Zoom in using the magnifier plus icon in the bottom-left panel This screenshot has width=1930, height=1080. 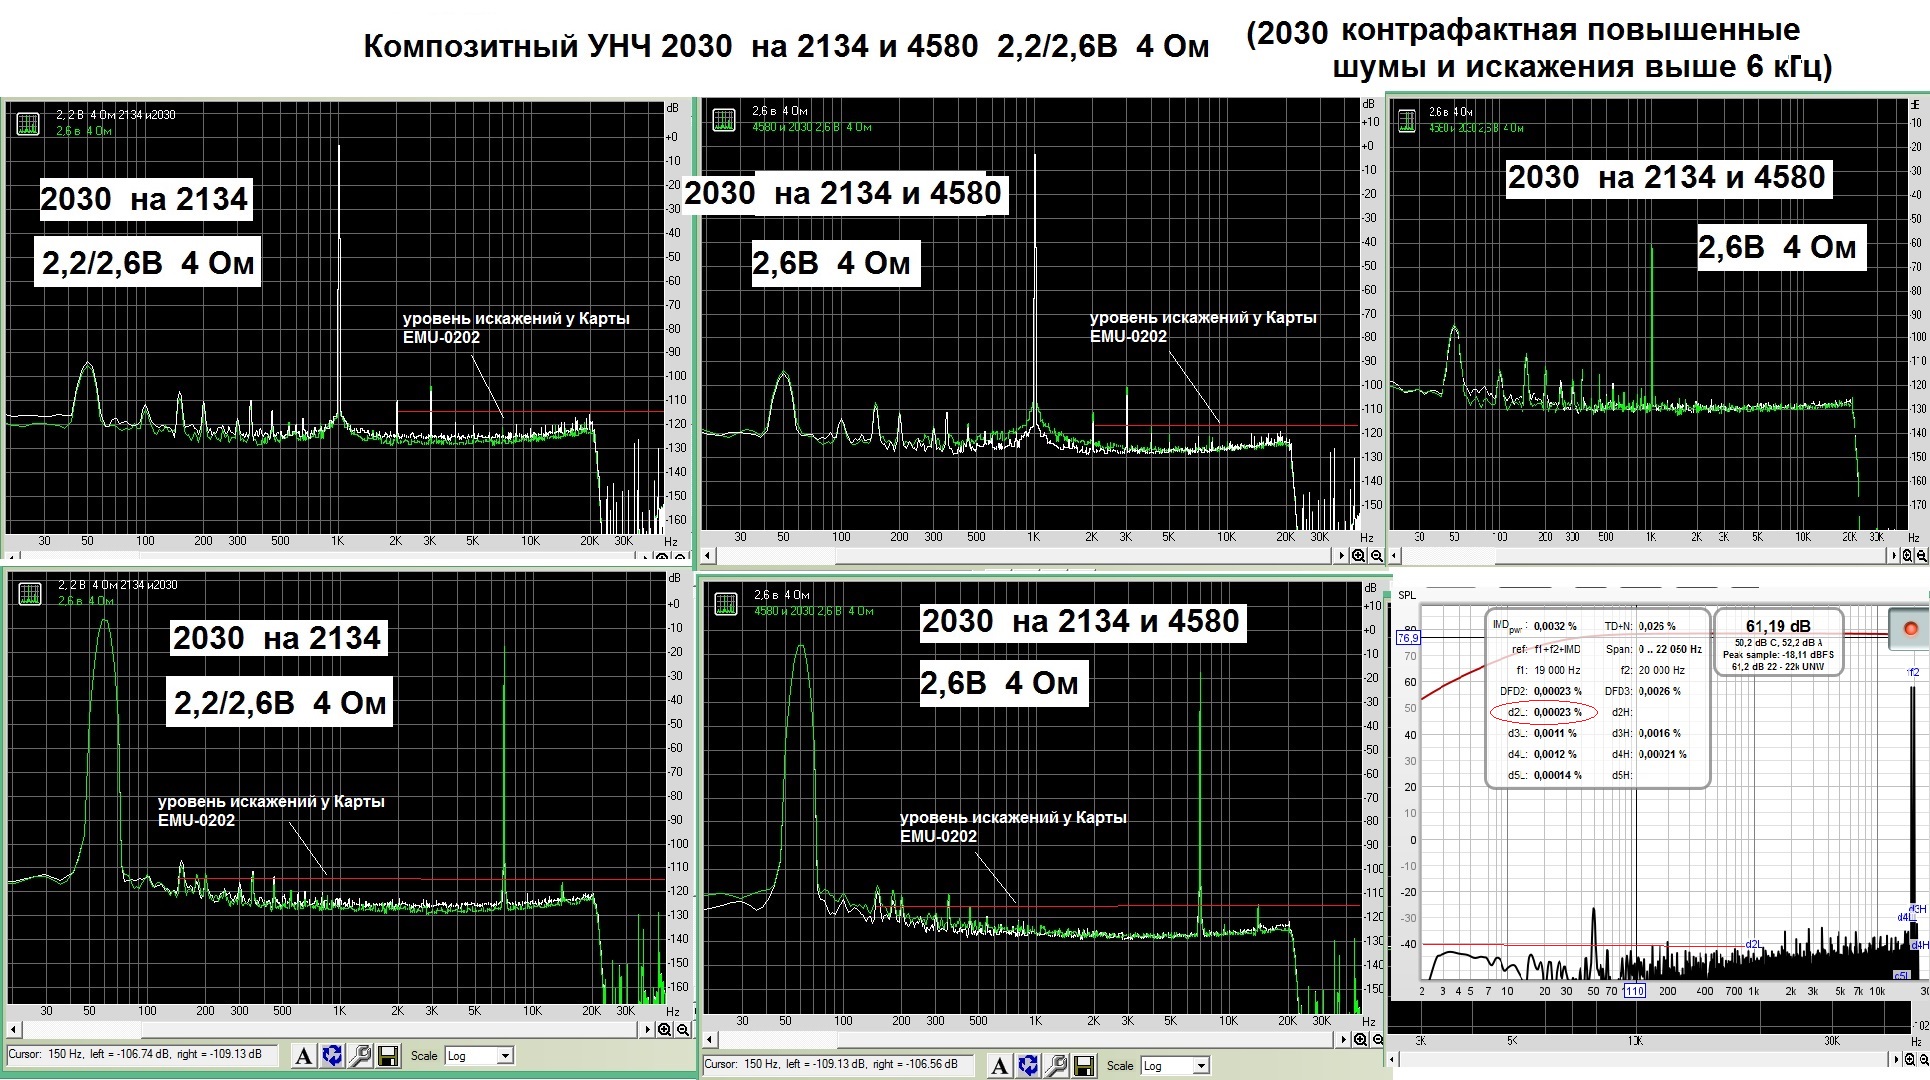coord(666,1029)
